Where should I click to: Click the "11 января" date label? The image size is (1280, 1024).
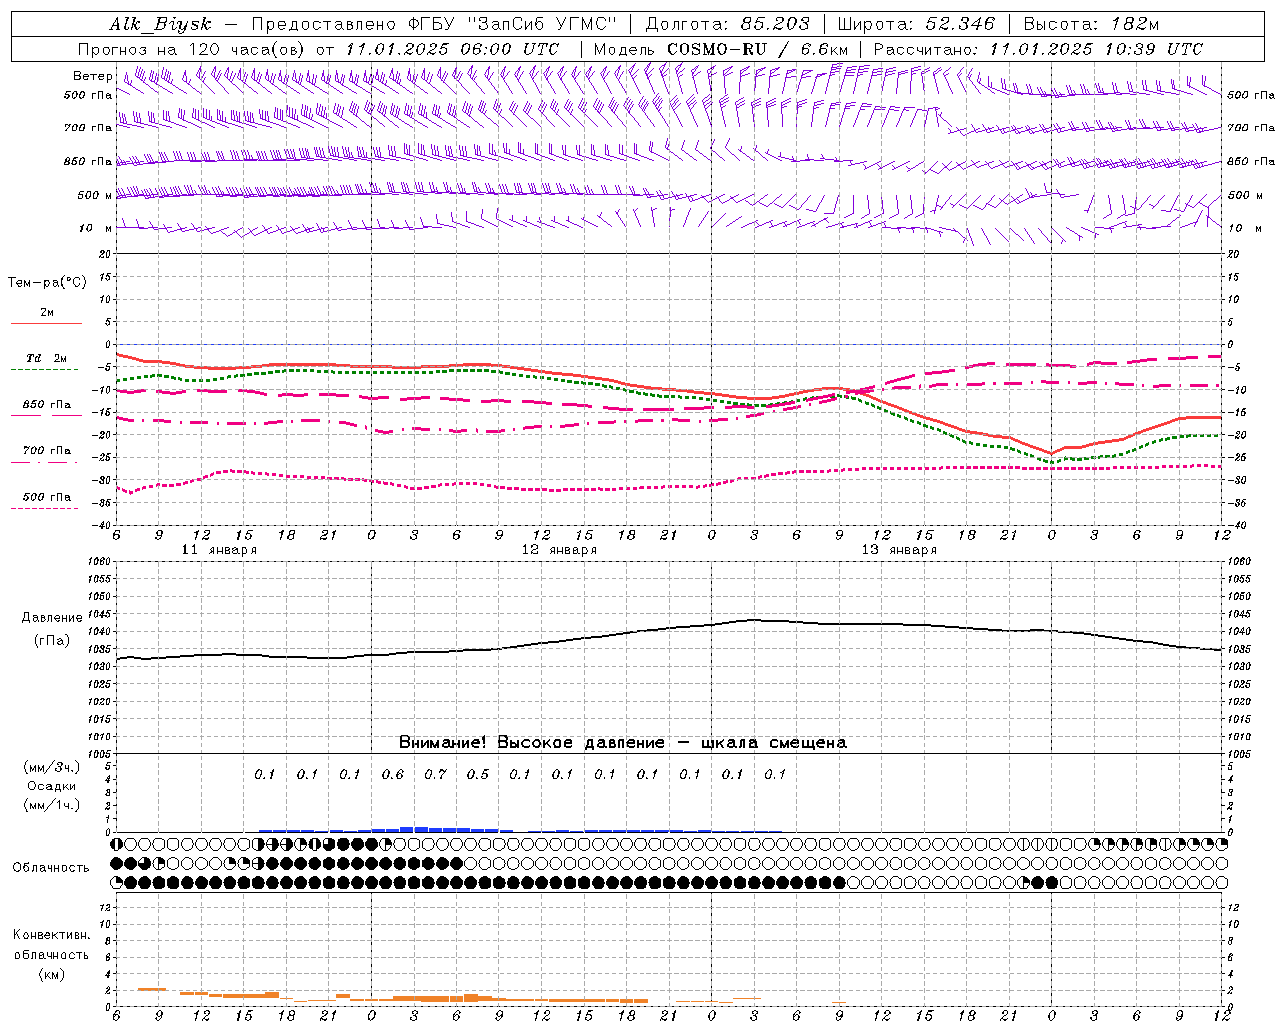point(218,550)
